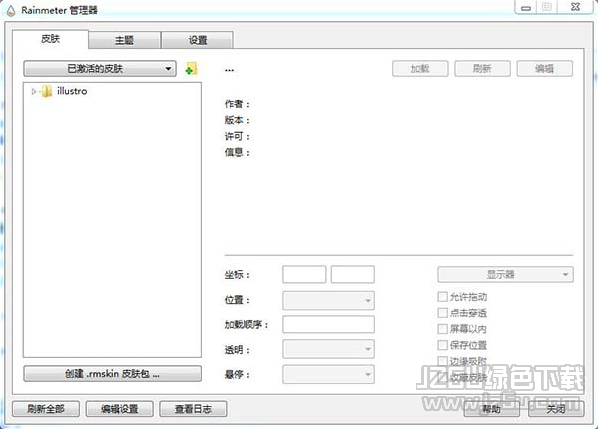598x429 pixels.
Task: Open the 显示器 monitor dropdown
Action: tap(505, 275)
